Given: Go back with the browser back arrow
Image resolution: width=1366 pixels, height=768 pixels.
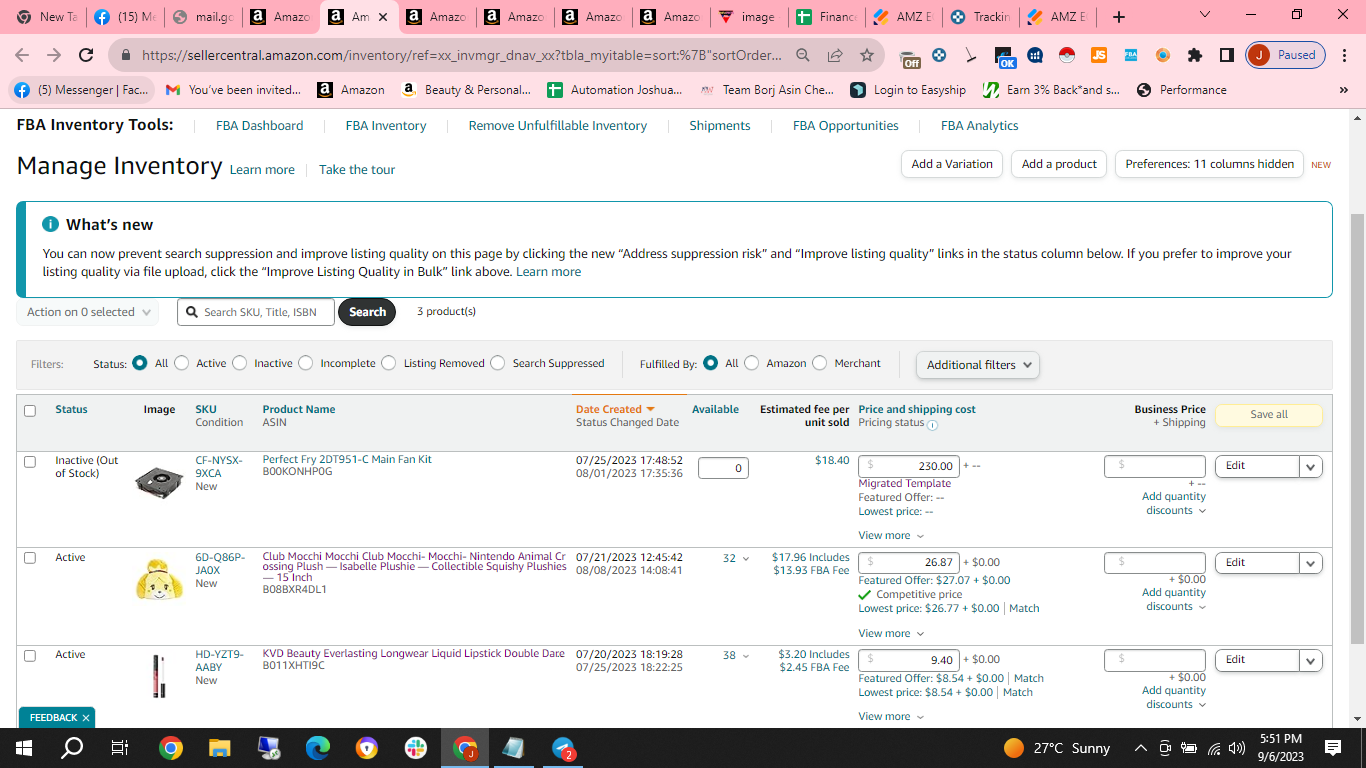Looking at the screenshot, I should (22, 55).
